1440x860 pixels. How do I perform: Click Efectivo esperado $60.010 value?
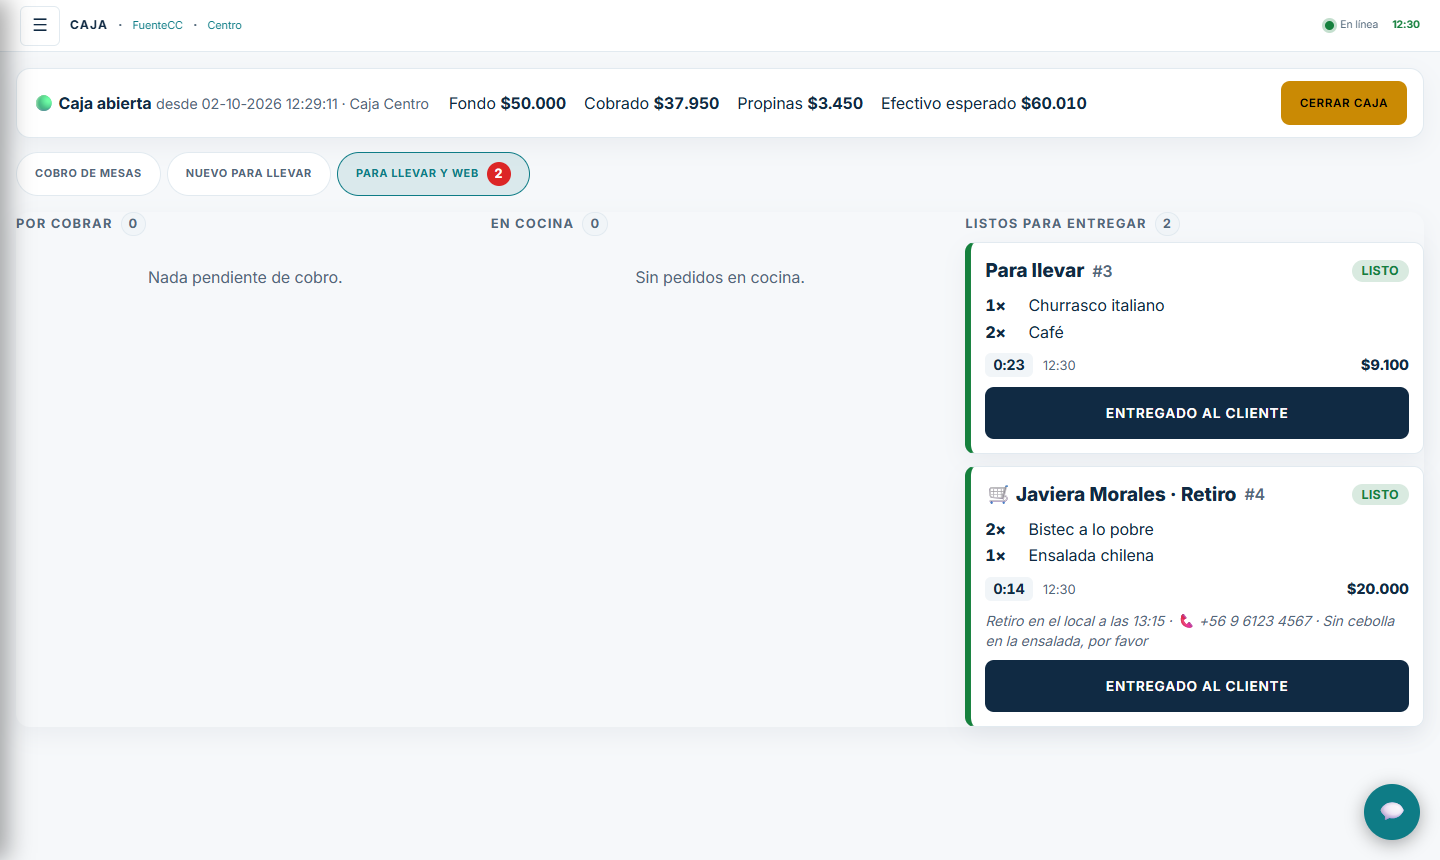coord(1054,103)
